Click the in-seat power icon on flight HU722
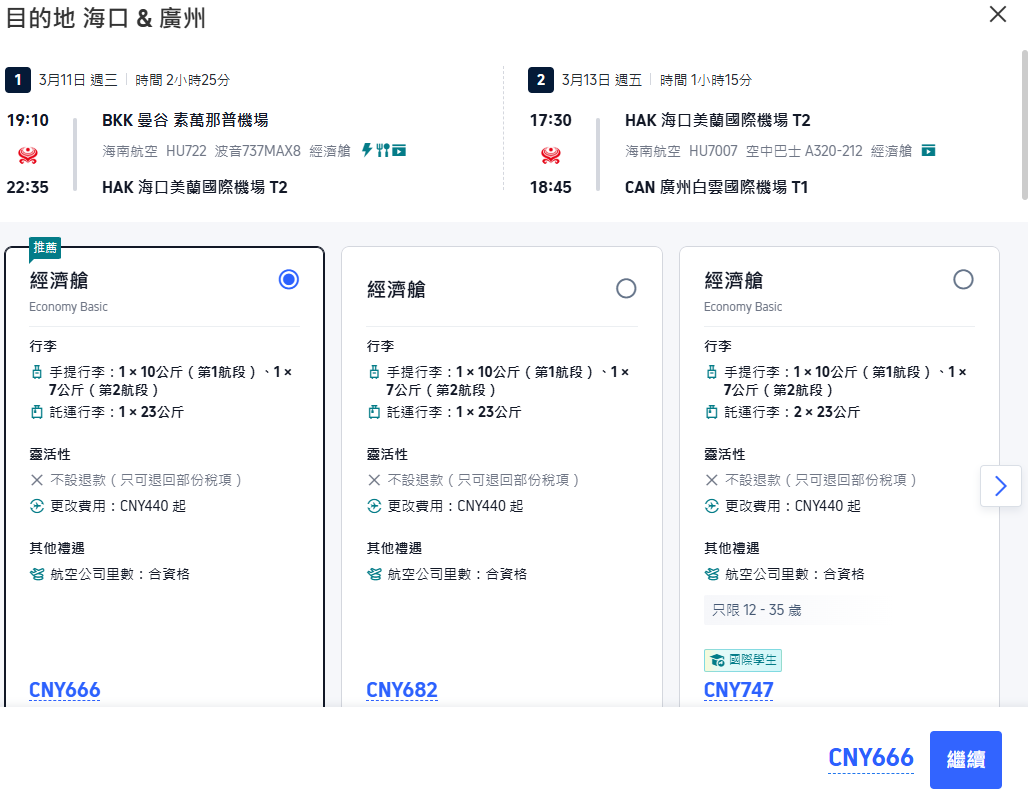This screenshot has width=1028, height=798. pos(367,150)
